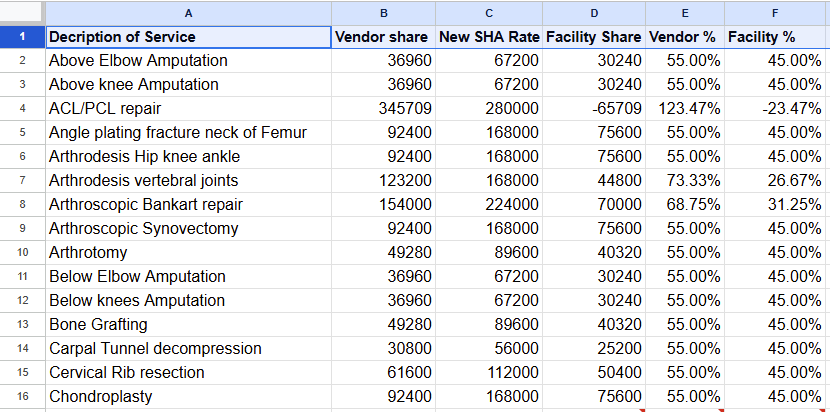Screen dimensions: 830x412
Task: Click the 'Vendor share' header cell
Action: point(383,37)
